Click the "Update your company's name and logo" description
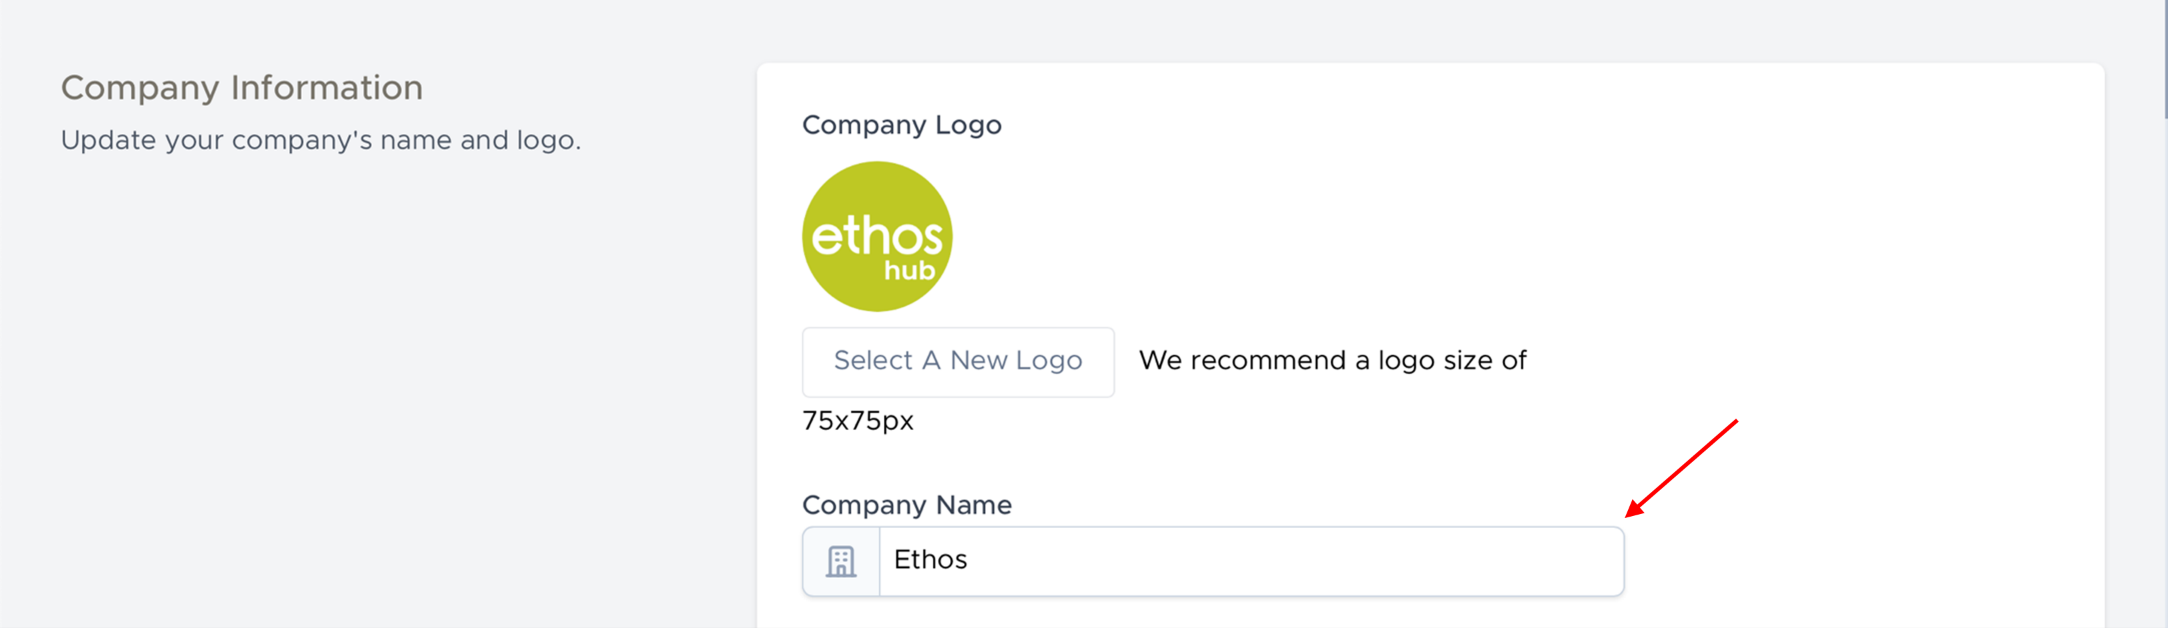Screen dimensions: 2168x628 [320, 140]
